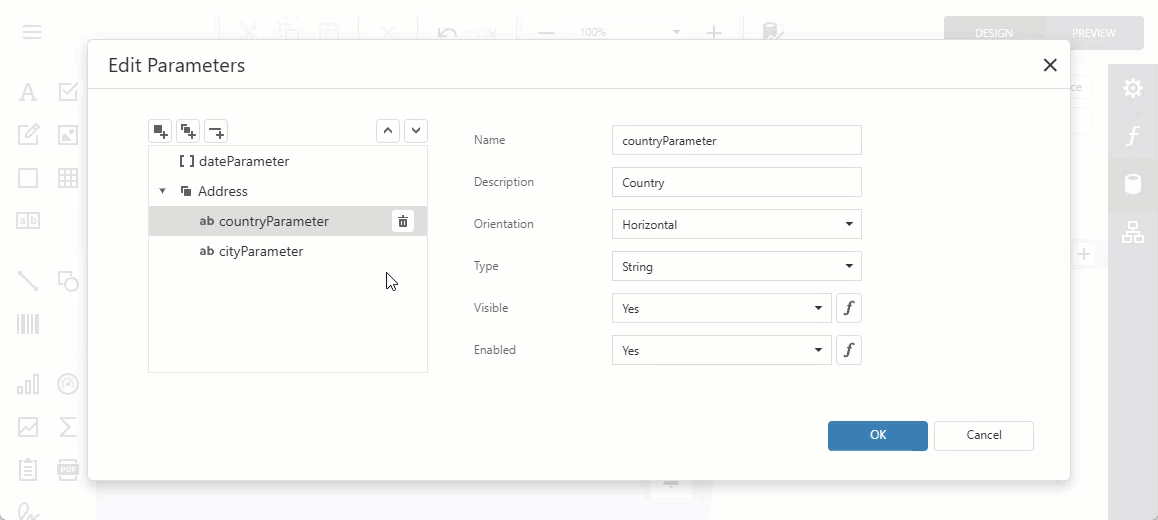1158x520 pixels.
Task: Add a new parameter with the plus-square icon
Action: [160, 131]
